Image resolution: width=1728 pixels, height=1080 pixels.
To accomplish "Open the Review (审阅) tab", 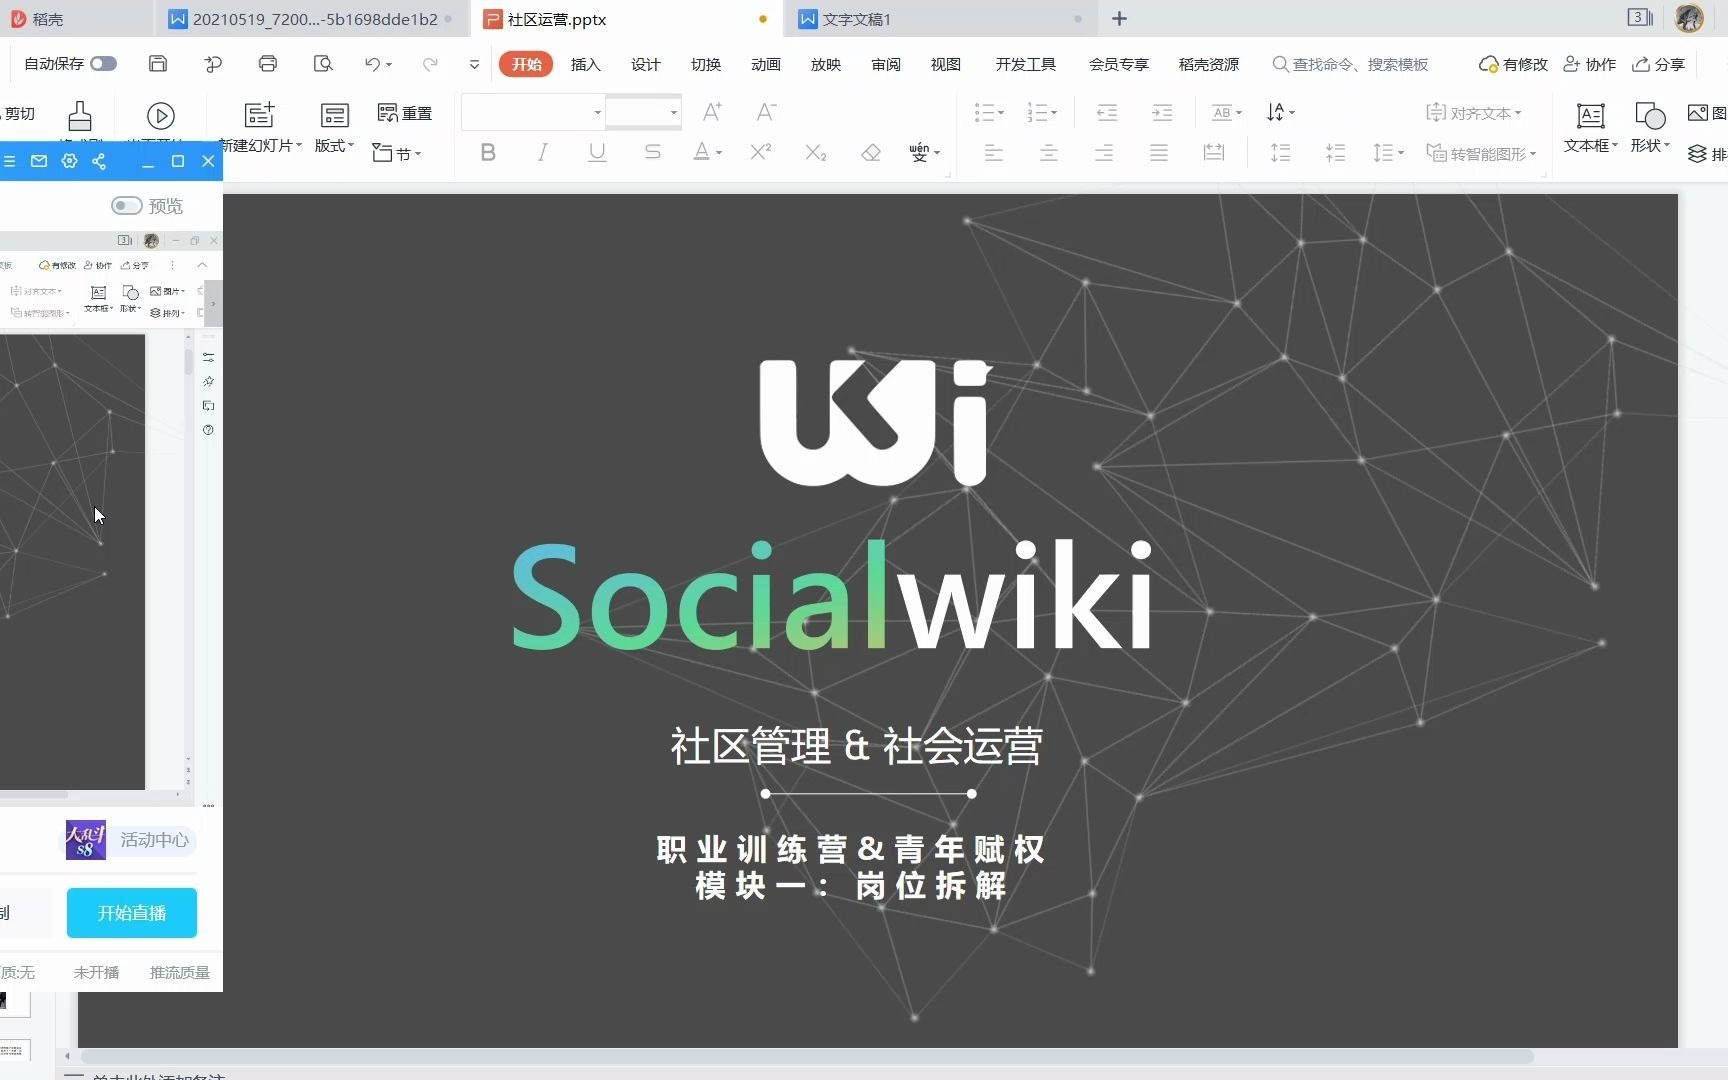I will tap(885, 64).
